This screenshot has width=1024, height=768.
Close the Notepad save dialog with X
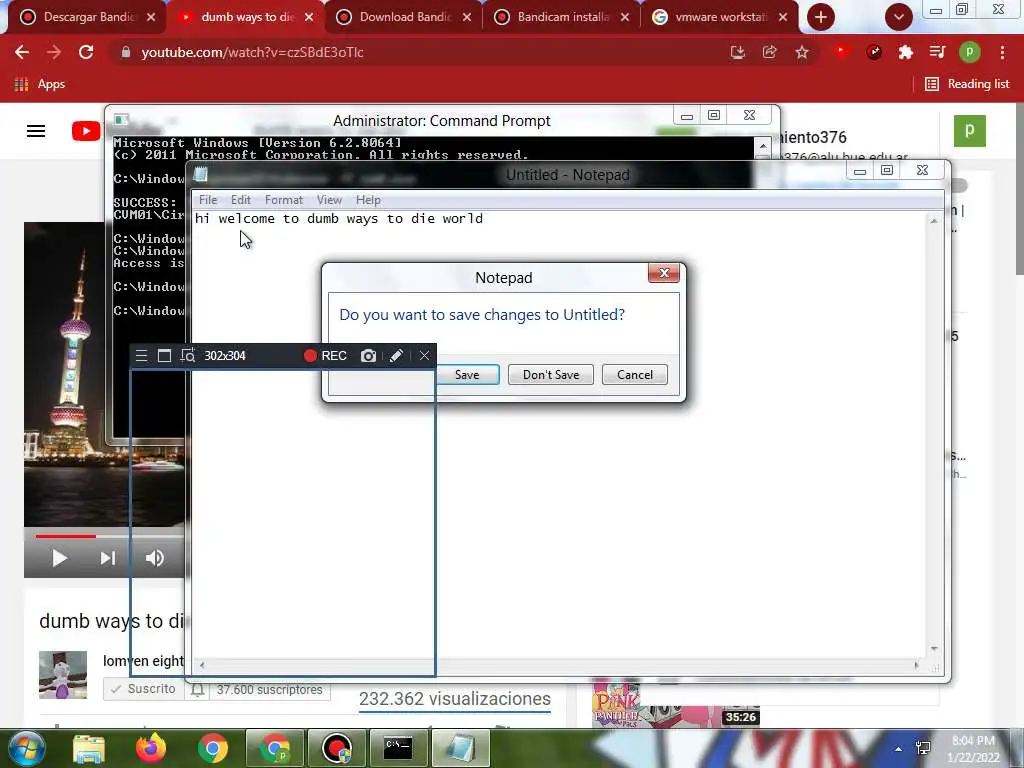point(664,273)
